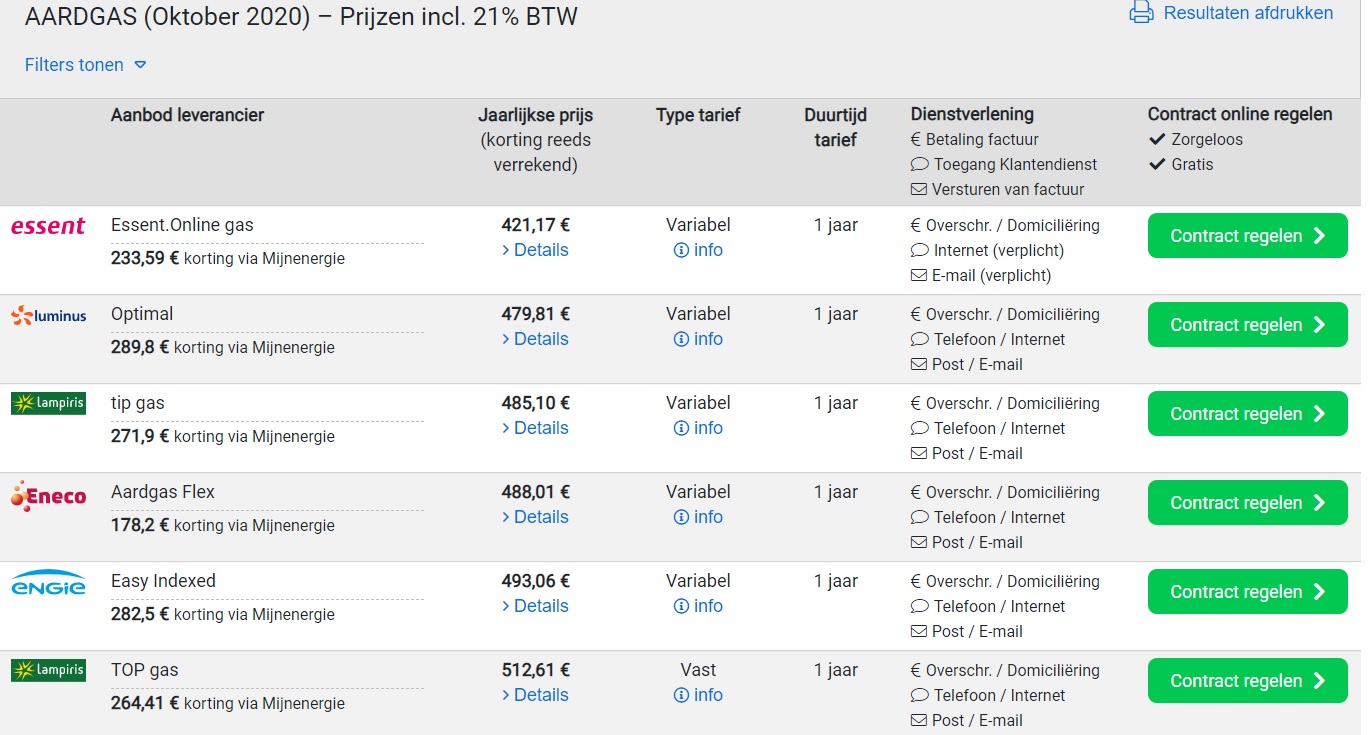This screenshot has width=1372, height=735.
Task: Click the Essent supplier logo
Action: 48,226
